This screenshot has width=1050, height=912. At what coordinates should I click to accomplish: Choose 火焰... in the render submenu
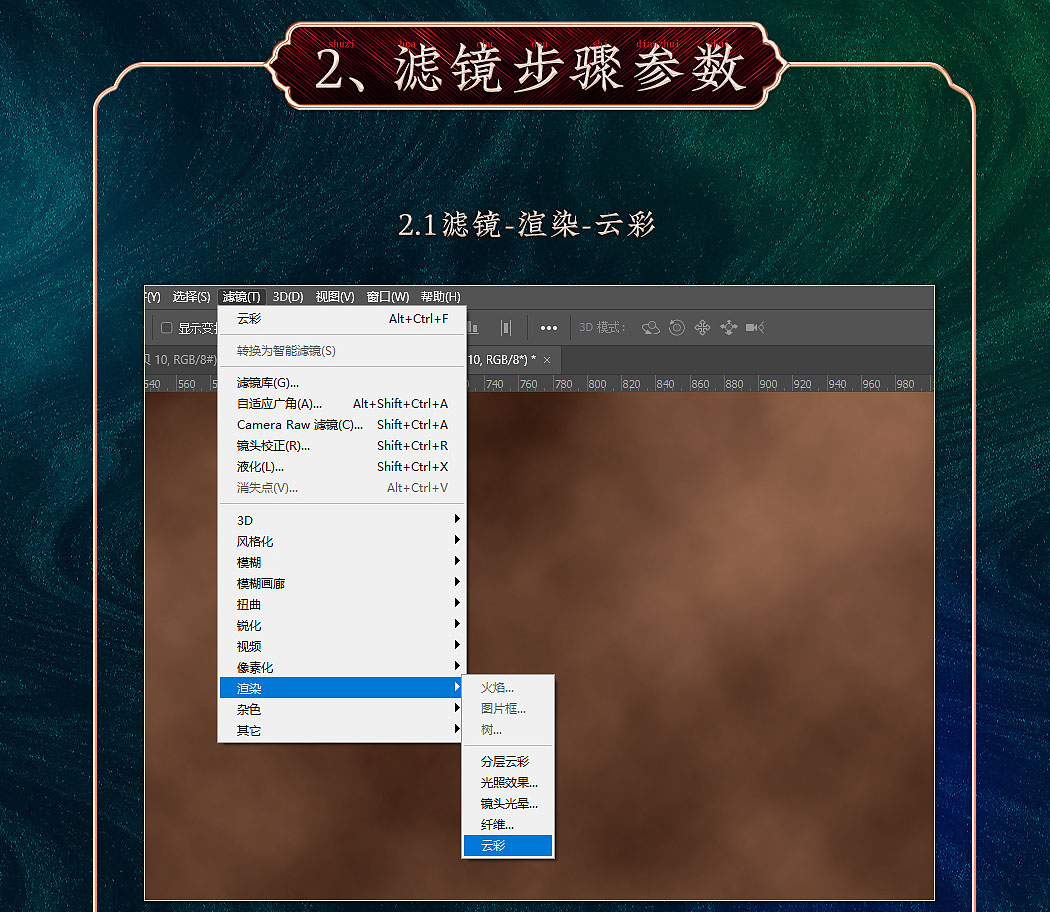(508, 688)
